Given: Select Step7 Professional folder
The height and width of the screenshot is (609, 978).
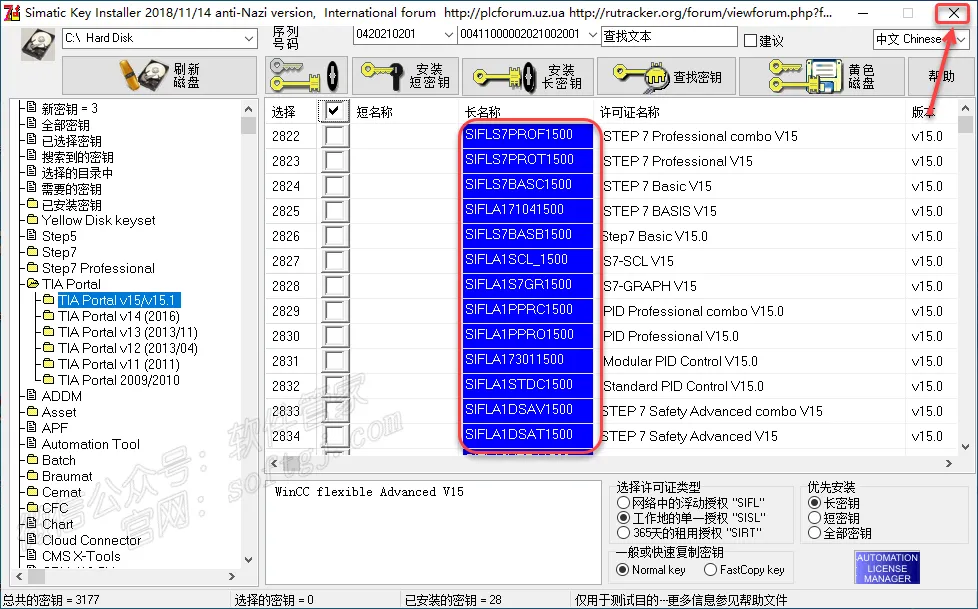Looking at the screenshot, I should tap(98, 268).
